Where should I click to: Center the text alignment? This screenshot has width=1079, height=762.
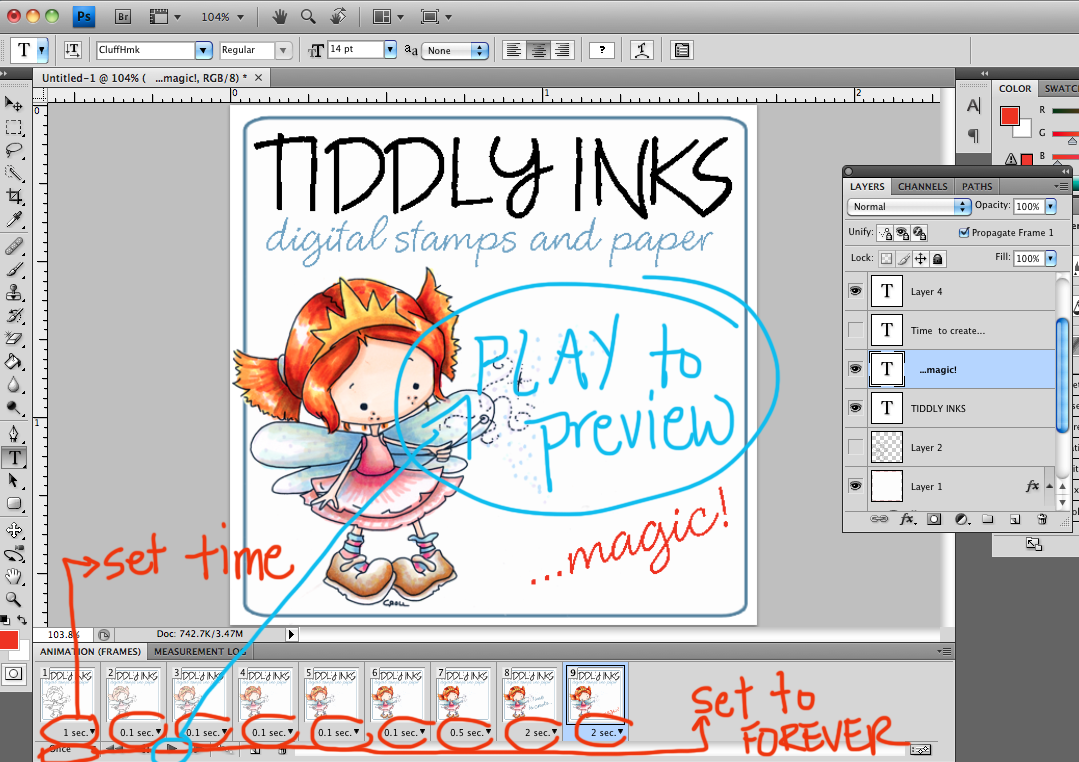pos(538,50)
